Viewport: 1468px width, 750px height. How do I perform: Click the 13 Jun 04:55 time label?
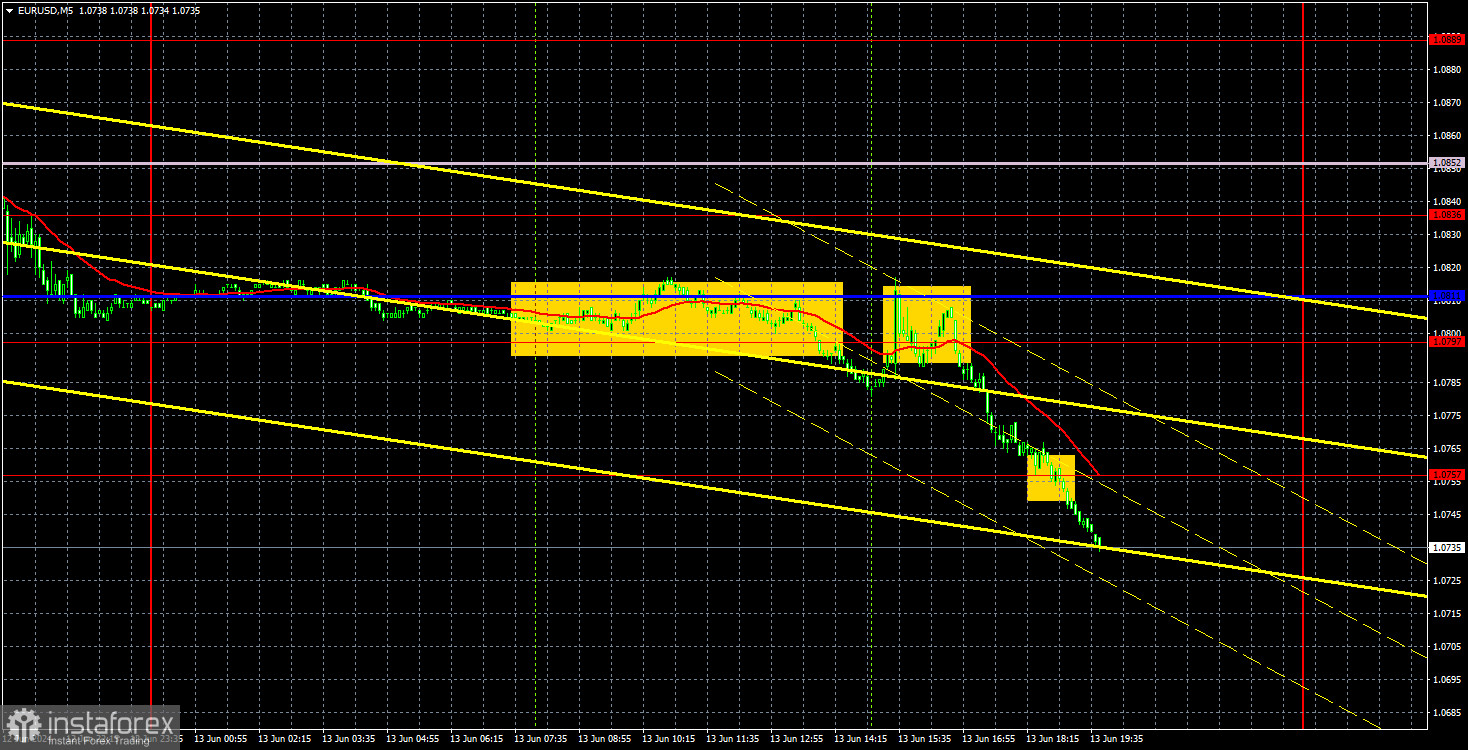pyautogui.click(x=412, y=739)
